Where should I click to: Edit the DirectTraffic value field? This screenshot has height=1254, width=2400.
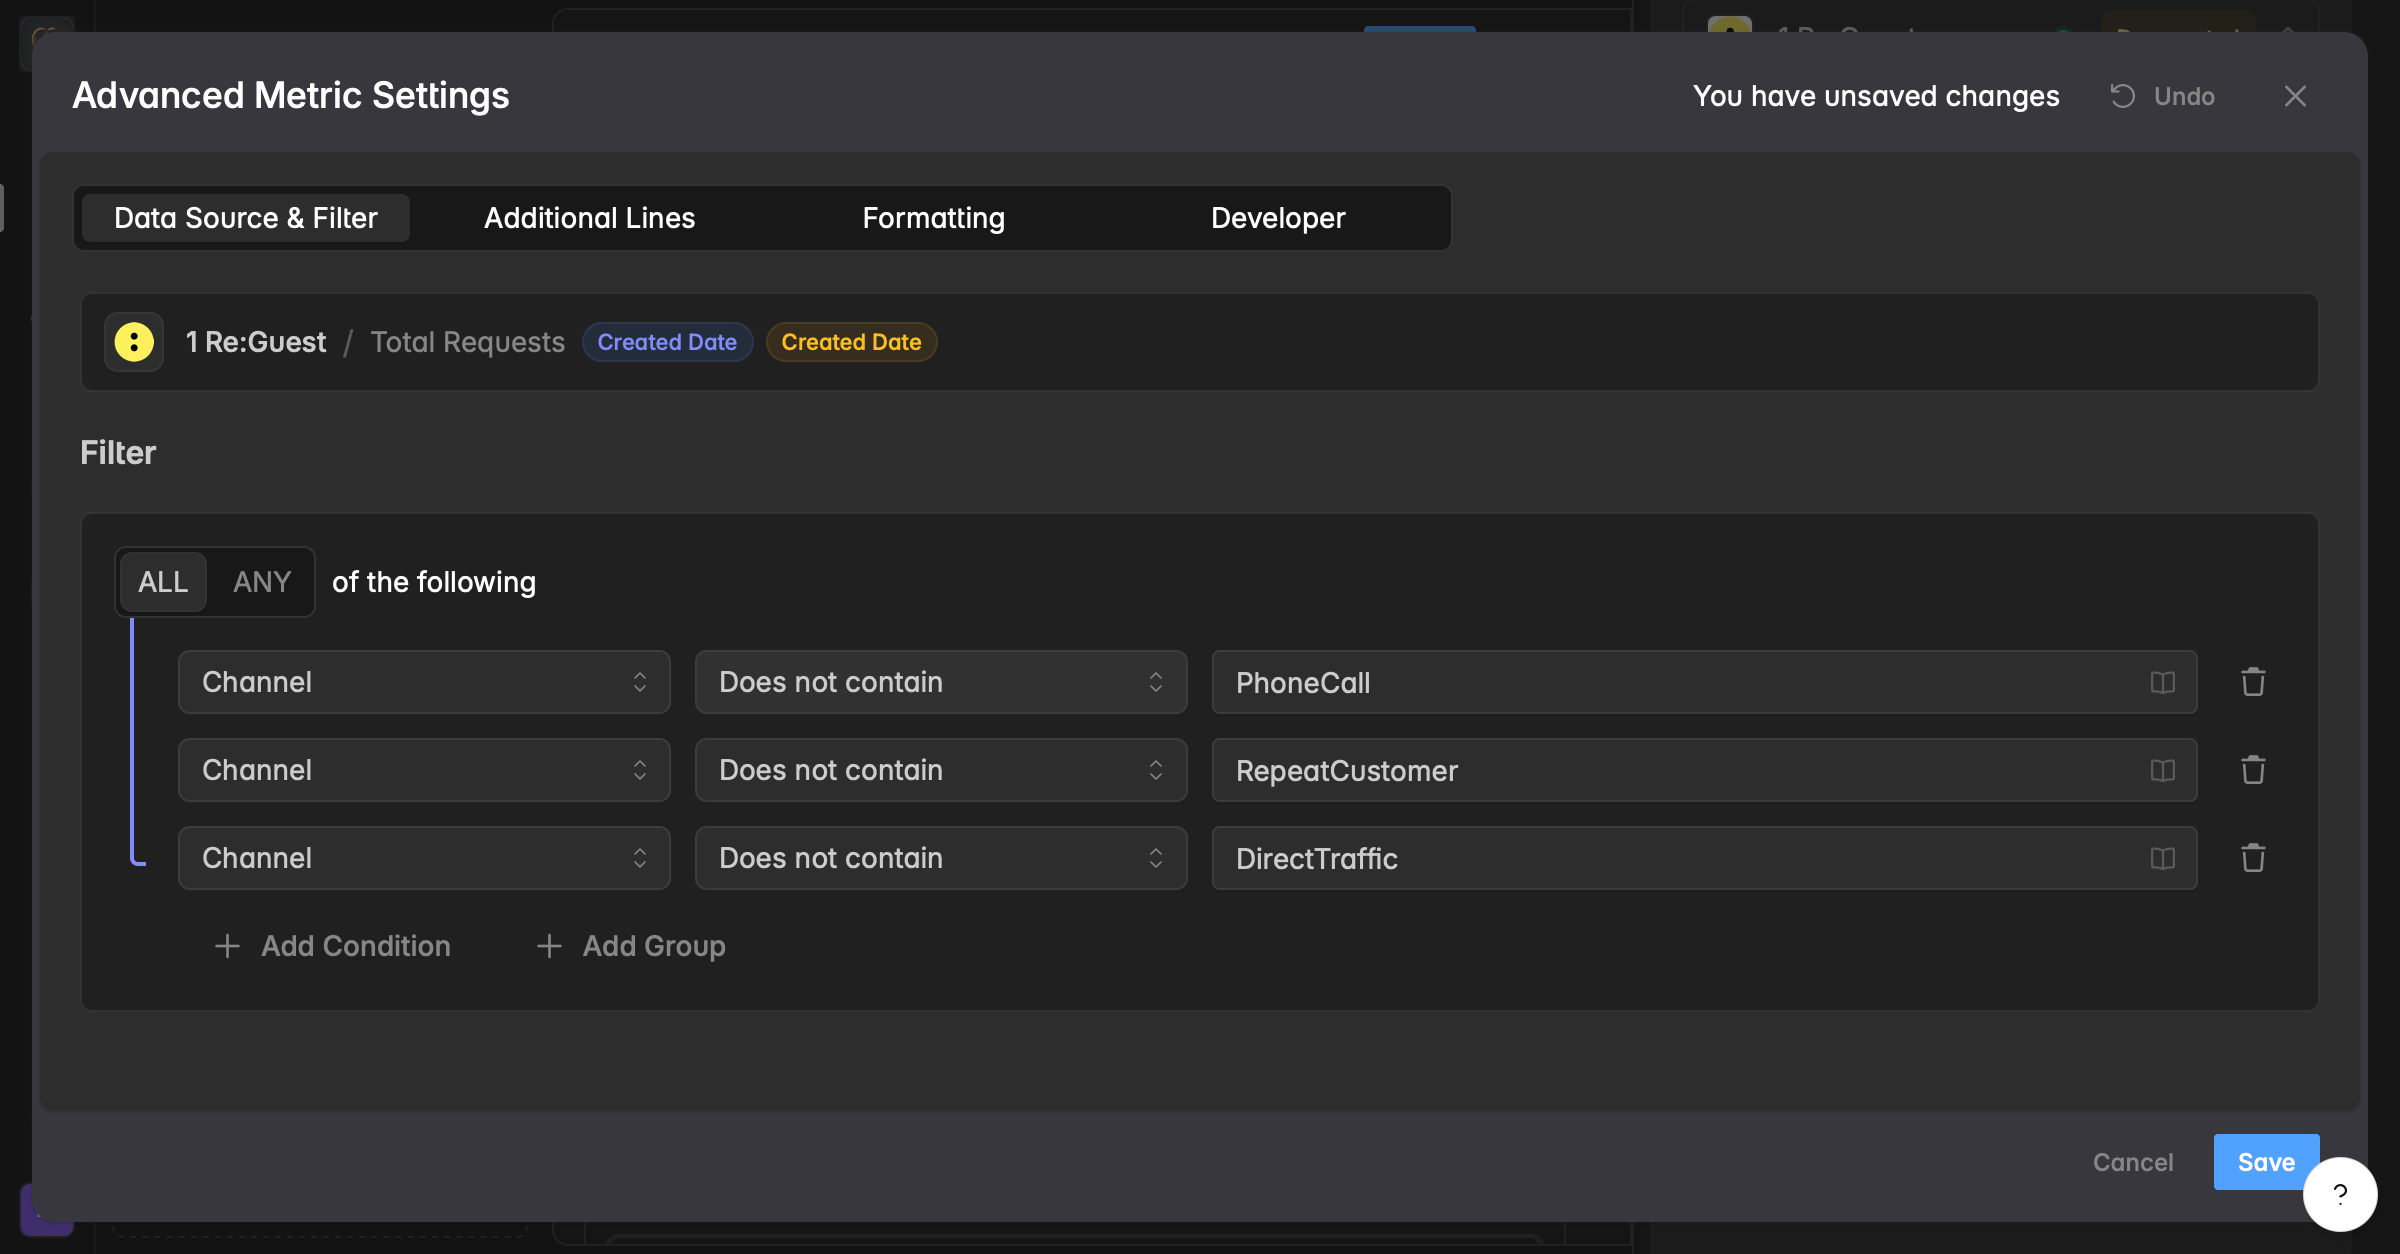[1704, 858]
